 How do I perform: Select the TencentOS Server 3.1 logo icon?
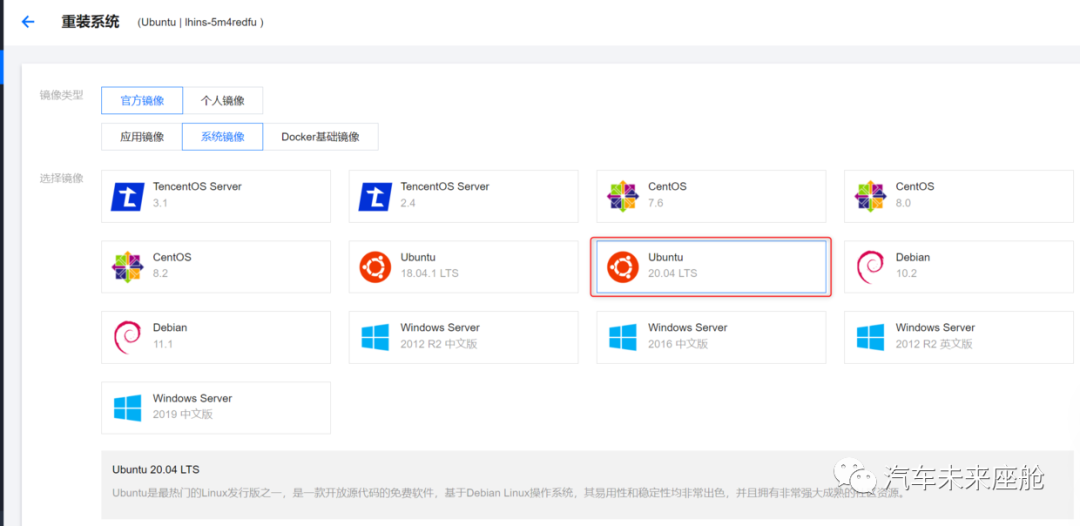coord(127,196)
